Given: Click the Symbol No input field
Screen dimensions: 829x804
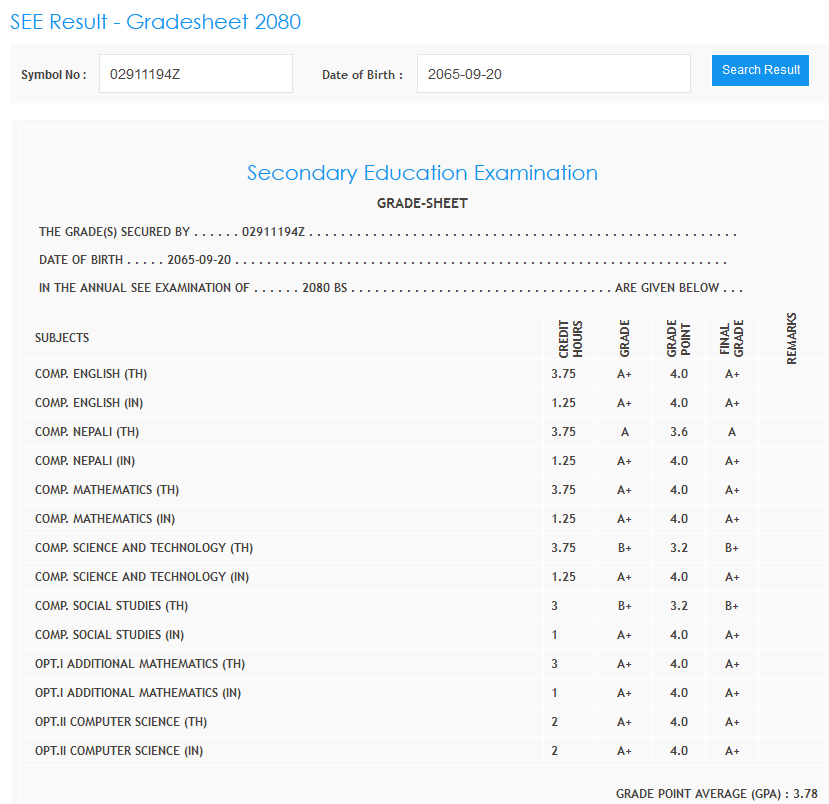Looking at the screenshot, I should (195, 74).
